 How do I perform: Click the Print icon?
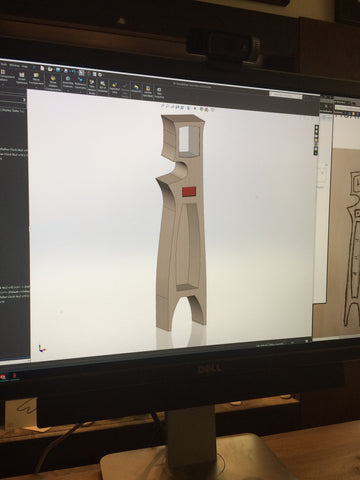tap(66, 71)
